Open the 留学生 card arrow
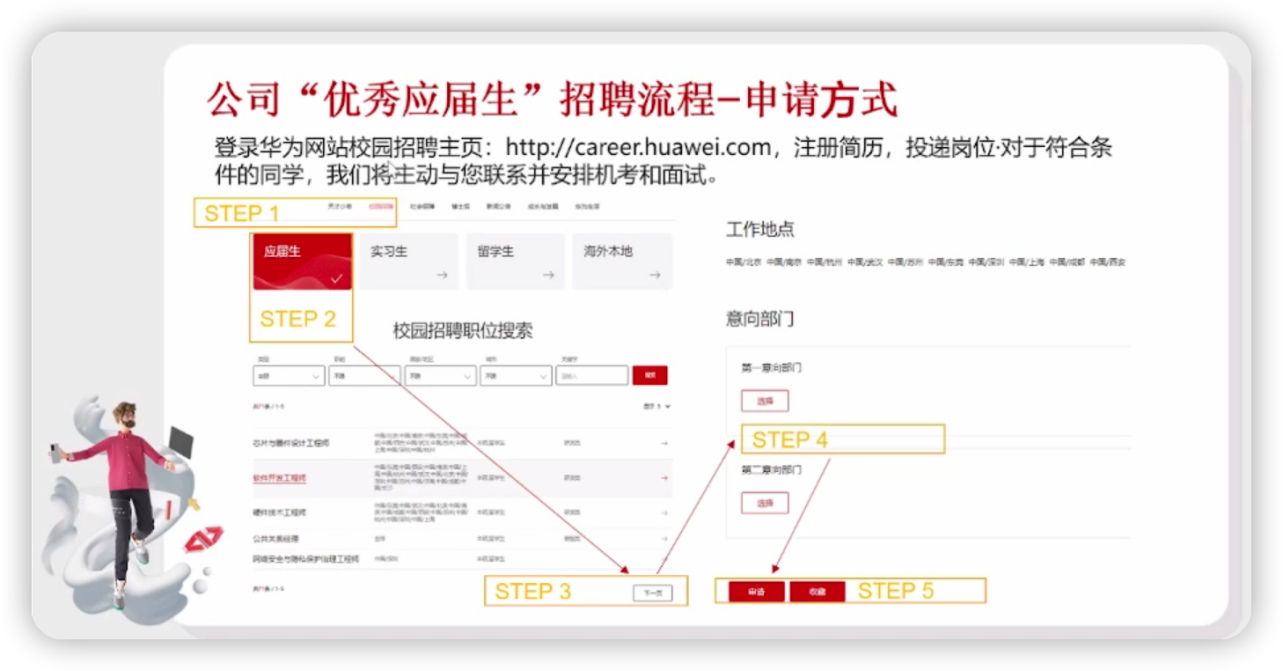The image size is (1283, 671). pos(548,275)
